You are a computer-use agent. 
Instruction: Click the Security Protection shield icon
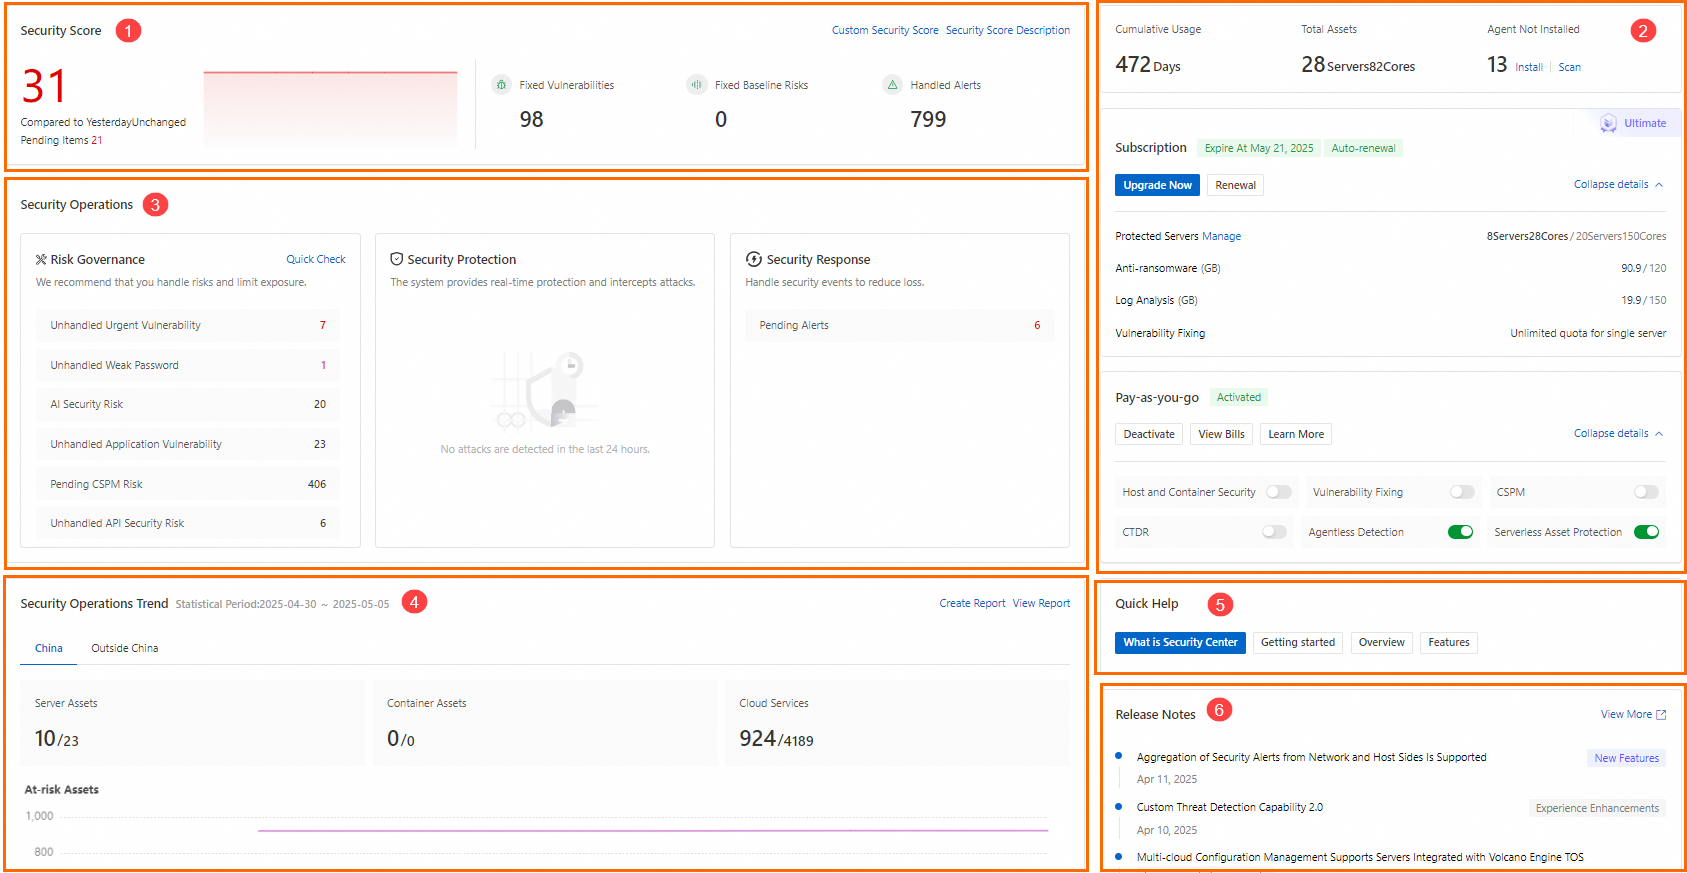pyautogui.click(x=396, y=259)
